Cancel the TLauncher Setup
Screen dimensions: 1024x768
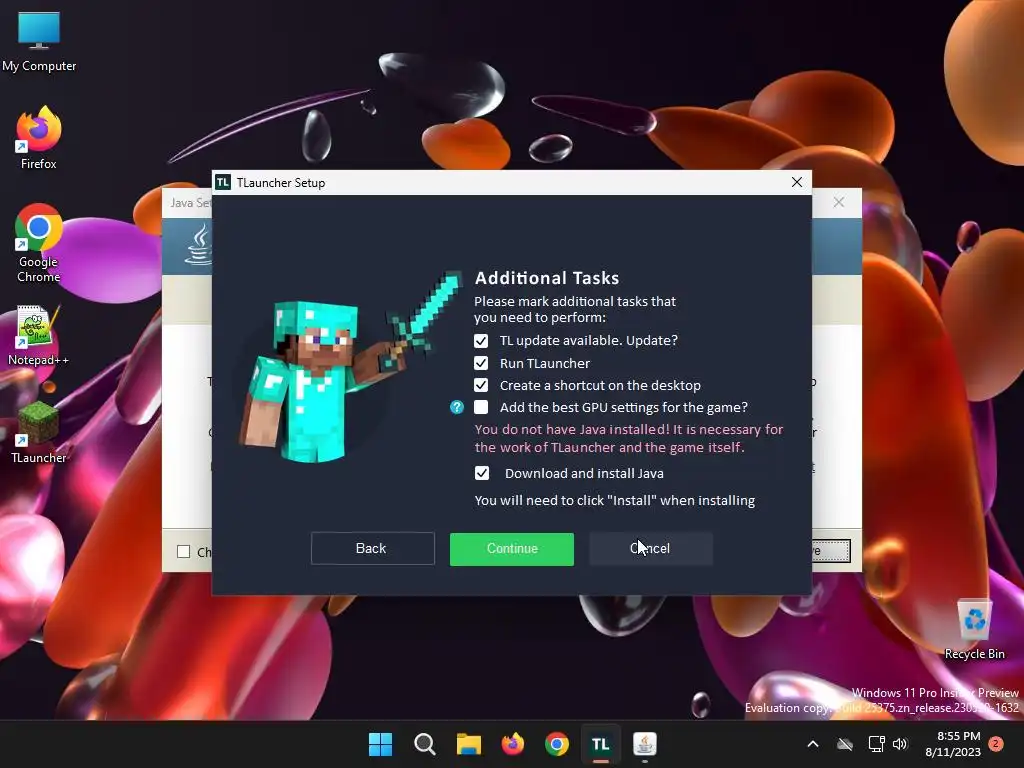pyautogui.click(x=651, y=549)
